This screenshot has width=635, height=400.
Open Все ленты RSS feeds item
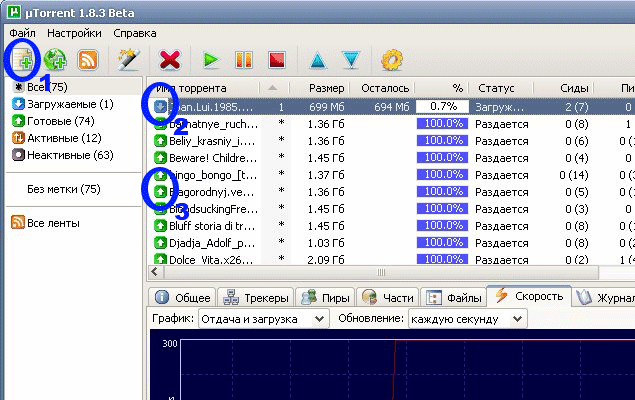[x=45, y=223]
